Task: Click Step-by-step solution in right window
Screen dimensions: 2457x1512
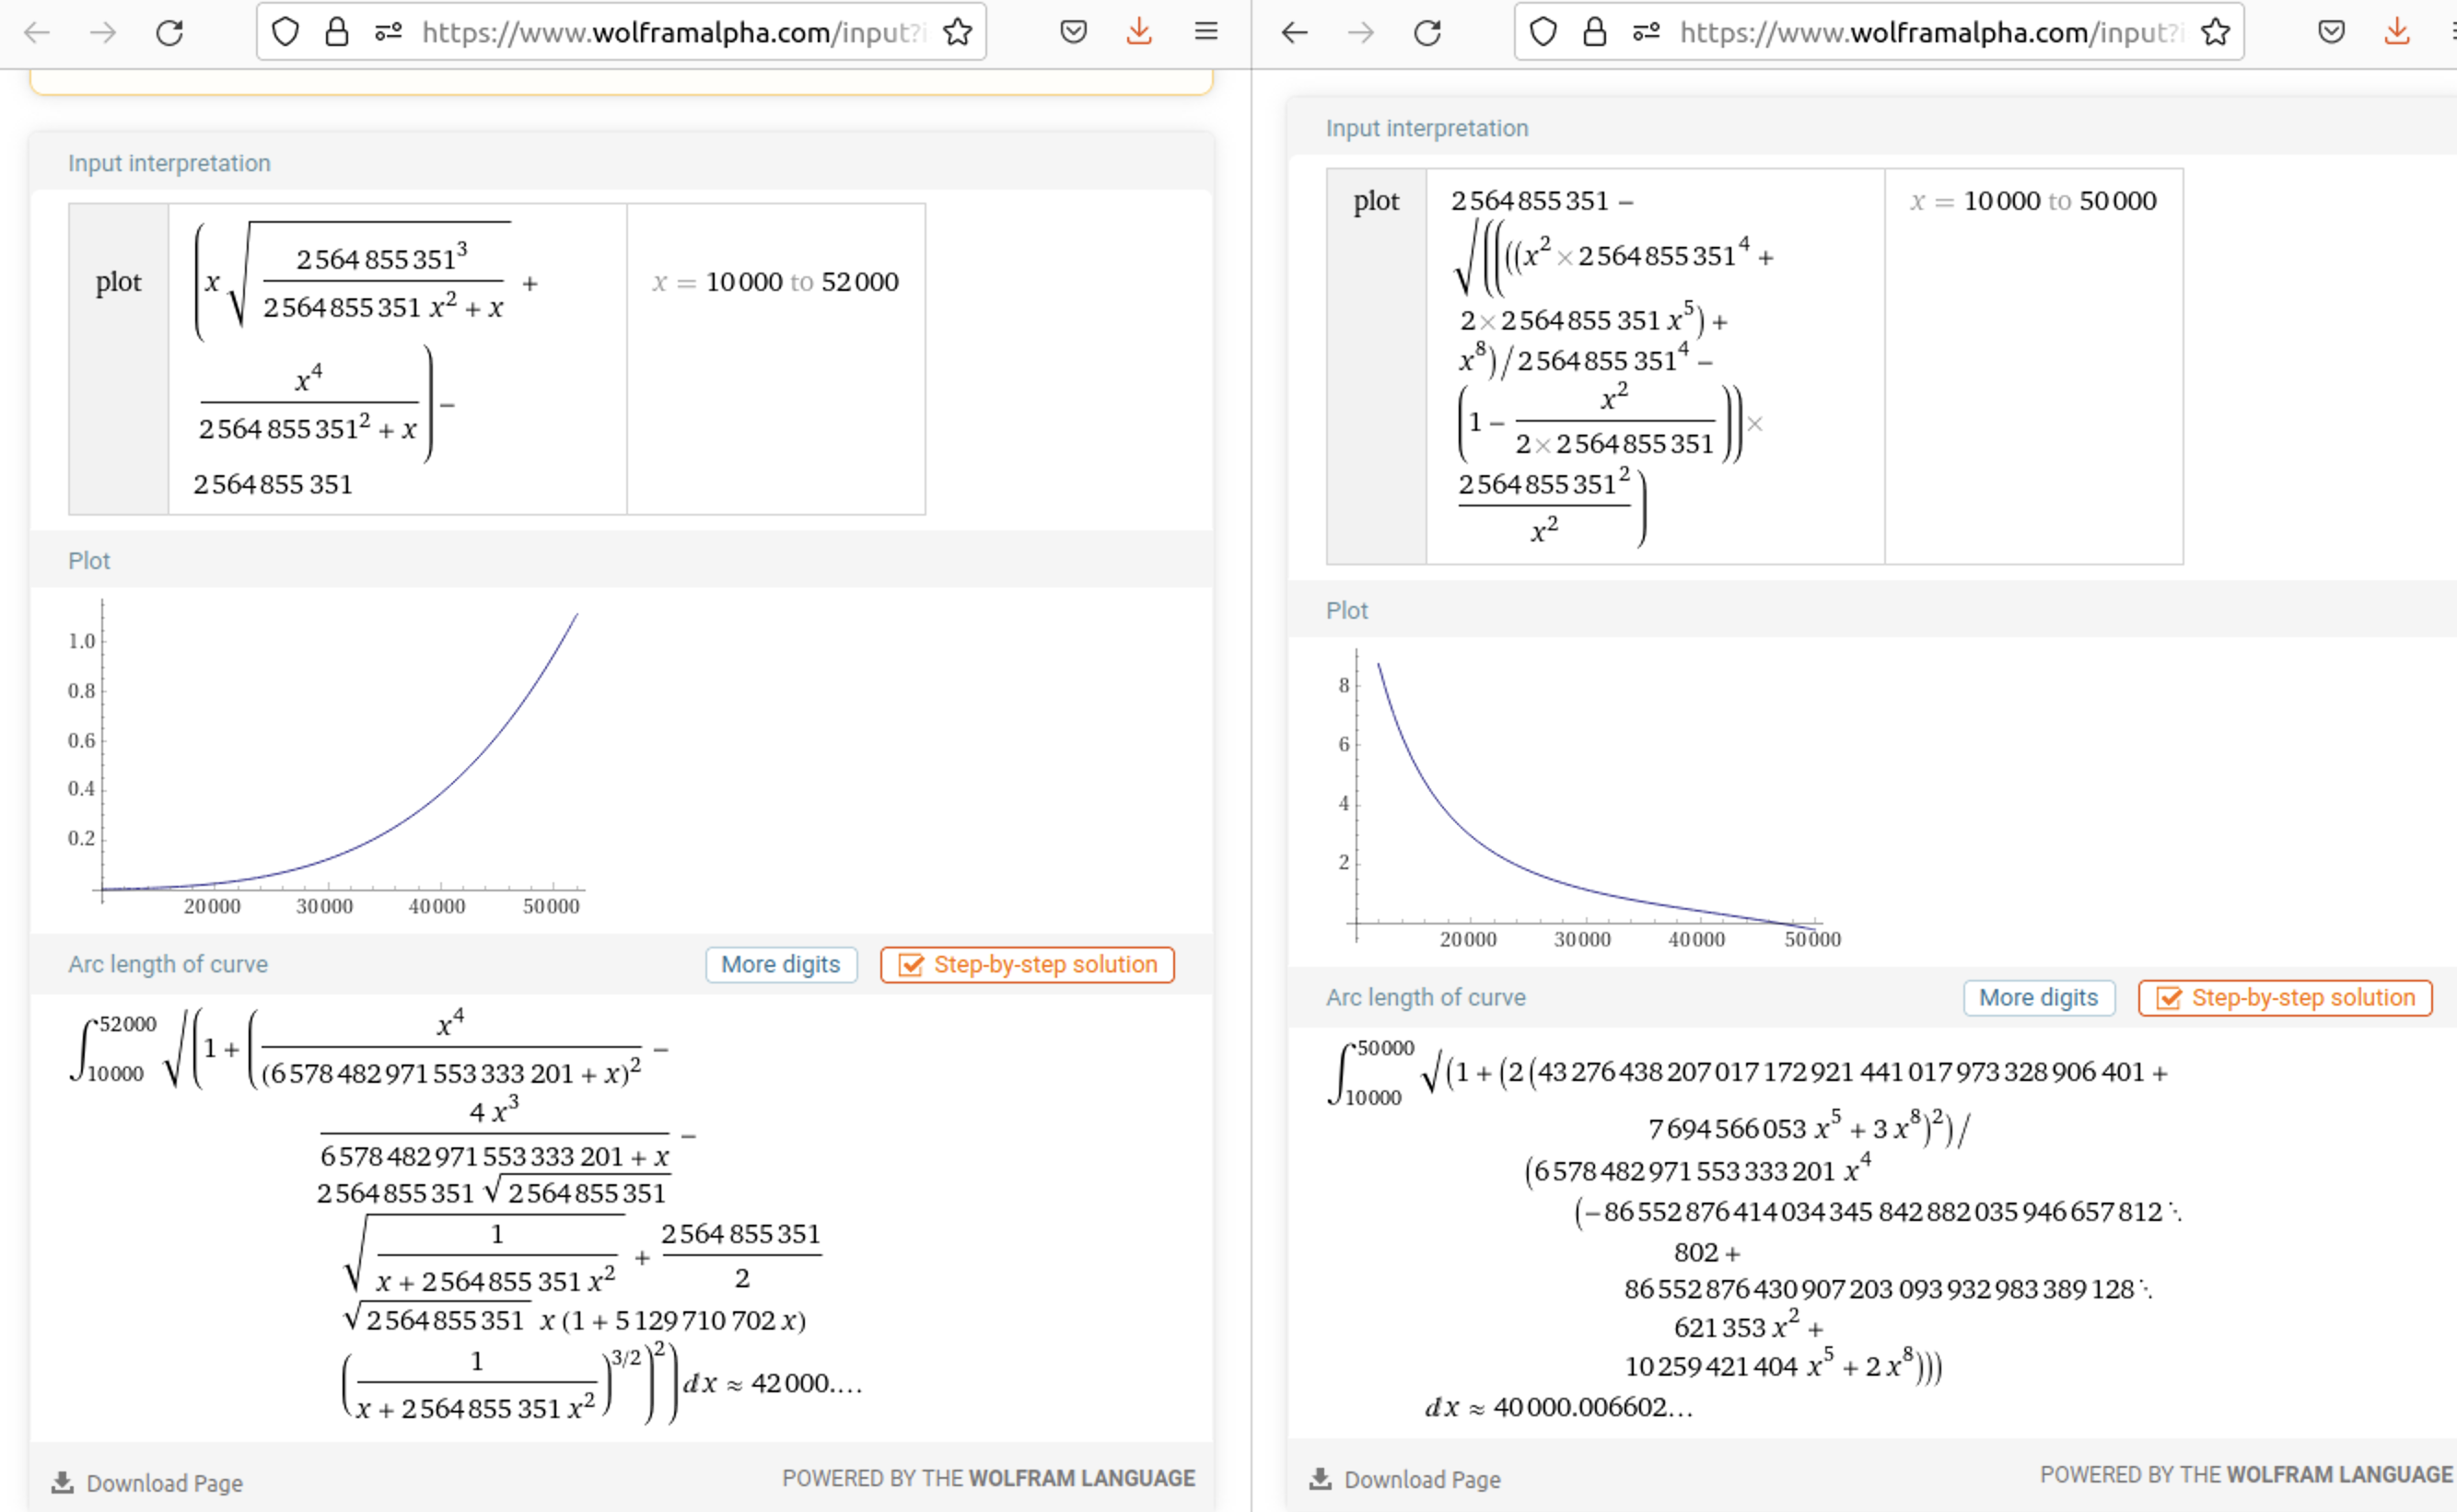Action: pos(2285,997)
